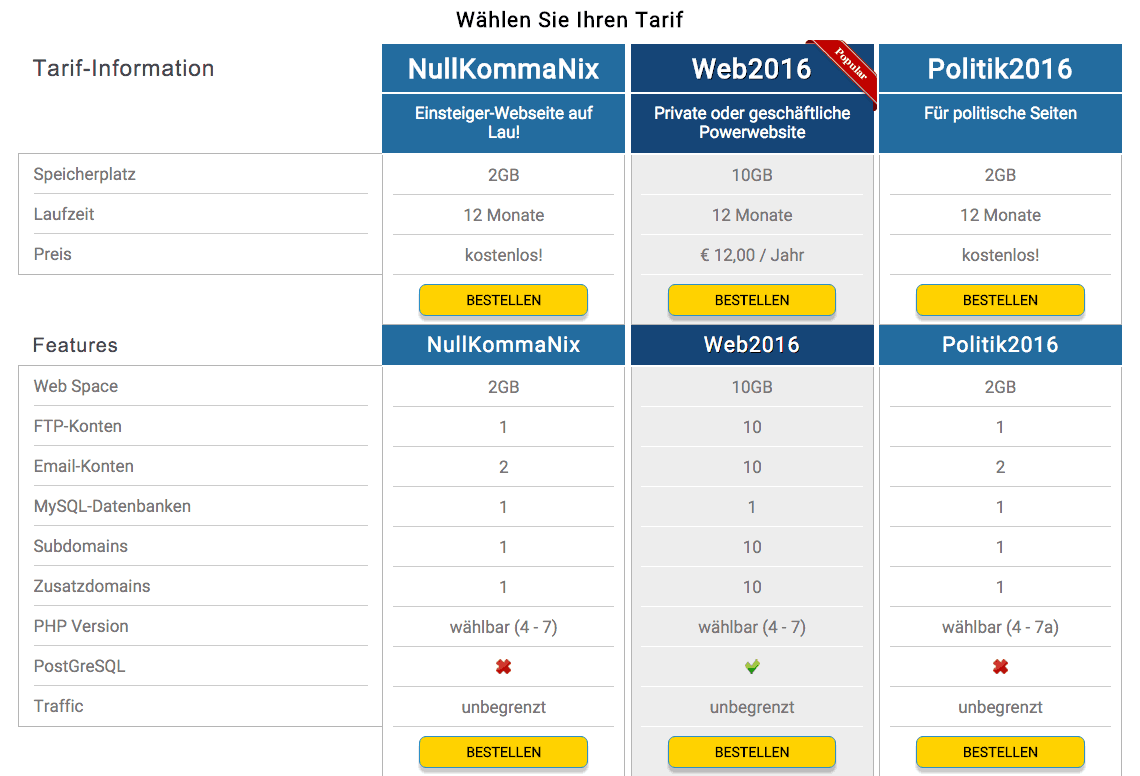Viewport: 1140px width, 776px height.
Task: Order NullKommaNix via BESTELLEN below the Preis row
Action: 503,300
